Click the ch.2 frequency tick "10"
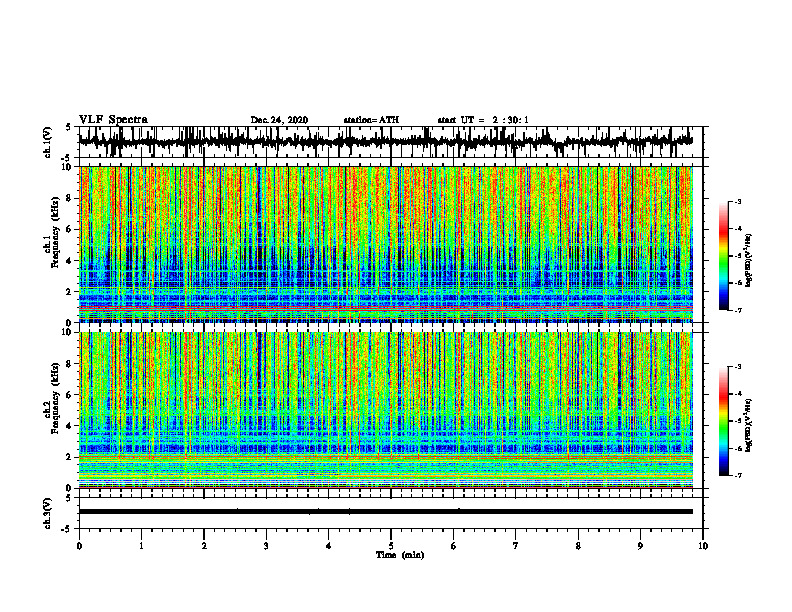 click(x=68, y=333)
